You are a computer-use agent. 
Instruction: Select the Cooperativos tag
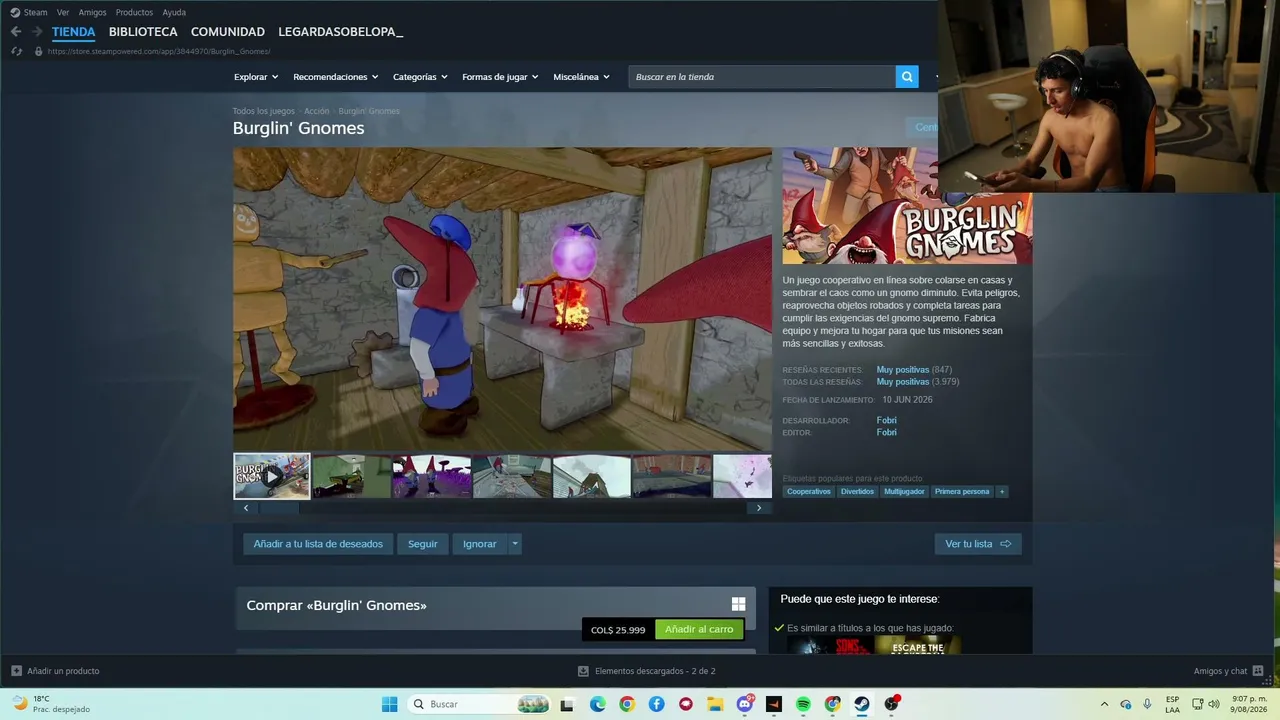808,492
